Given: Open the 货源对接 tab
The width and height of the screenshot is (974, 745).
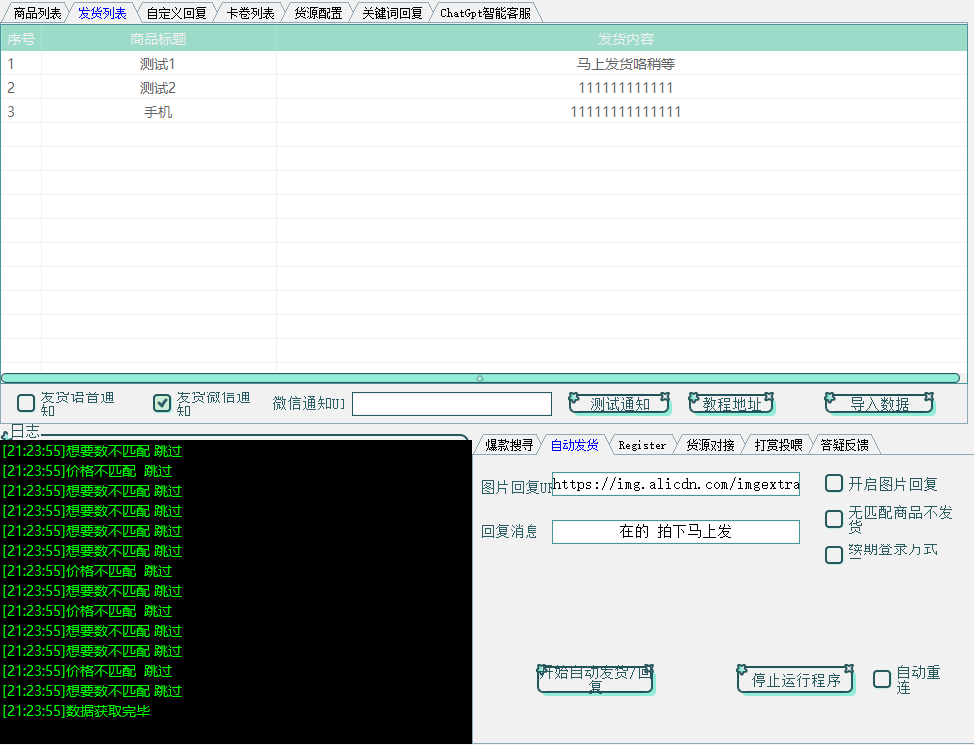Looking at the screenshot, I should coord(710,444).
